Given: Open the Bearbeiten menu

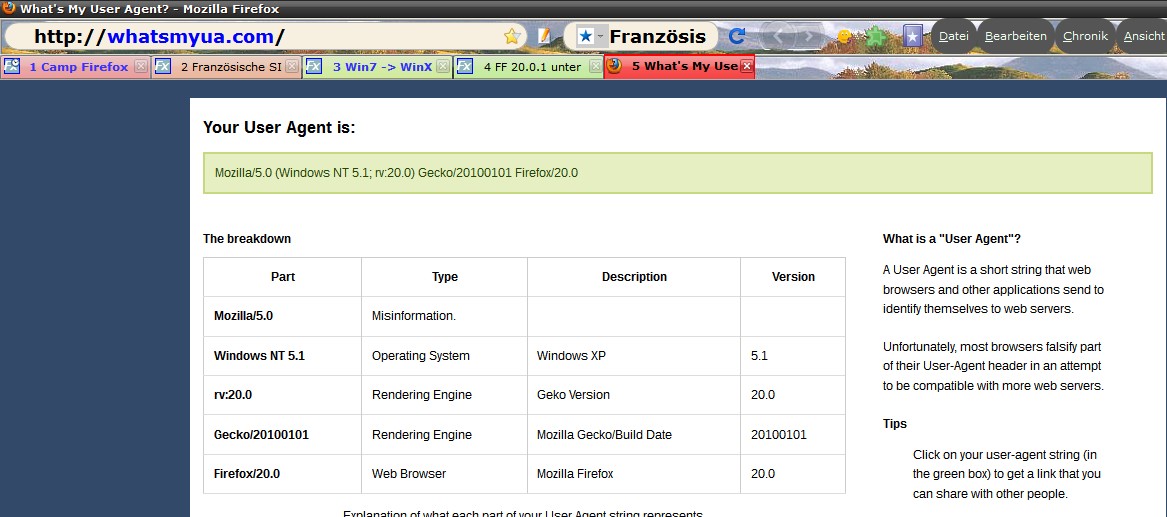Looking at the screenshot, I should click(x=1015, y=36).
